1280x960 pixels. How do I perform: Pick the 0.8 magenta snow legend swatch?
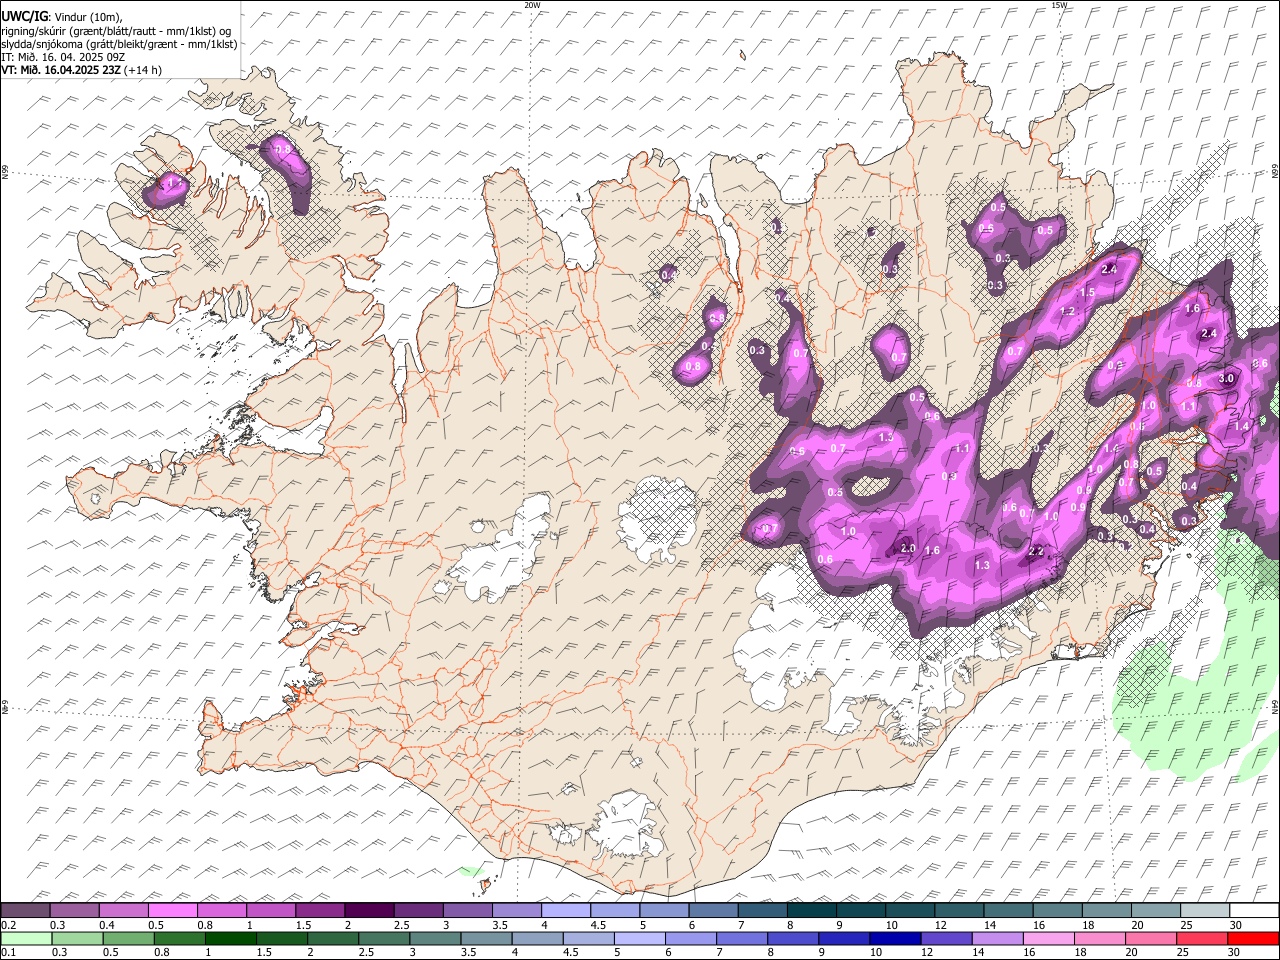point(221,911)
